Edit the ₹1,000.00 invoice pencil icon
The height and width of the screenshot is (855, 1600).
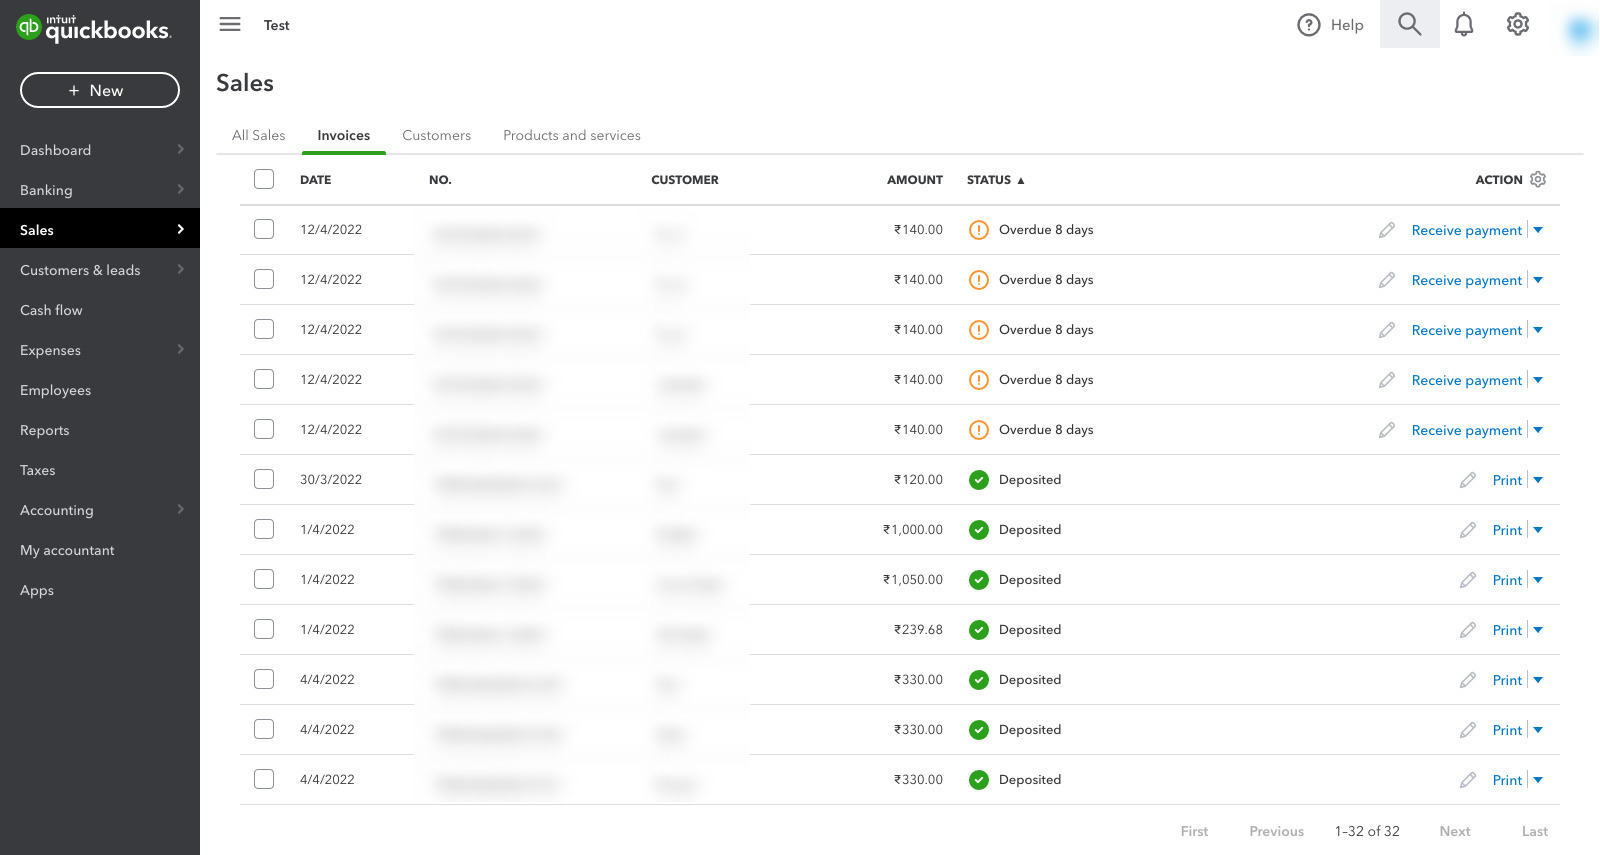[x=1468, y=530]
